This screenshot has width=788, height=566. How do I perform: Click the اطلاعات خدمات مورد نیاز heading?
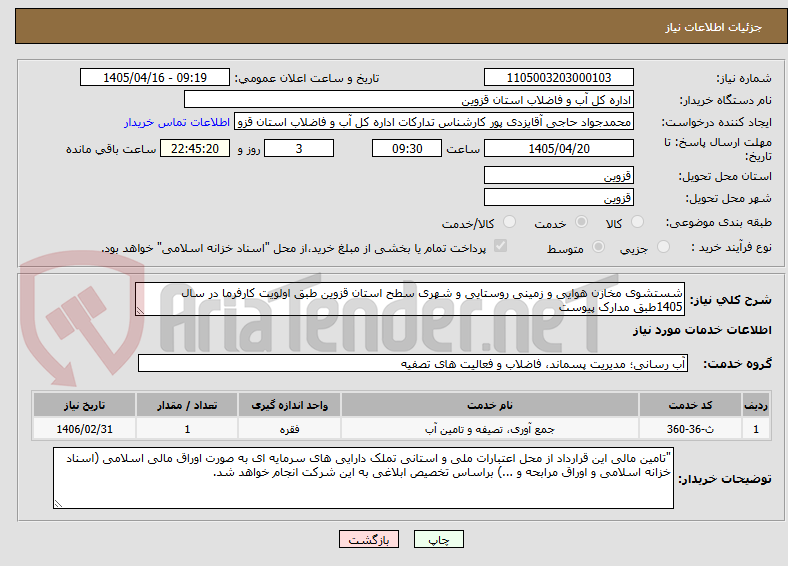tap(702, 330)
